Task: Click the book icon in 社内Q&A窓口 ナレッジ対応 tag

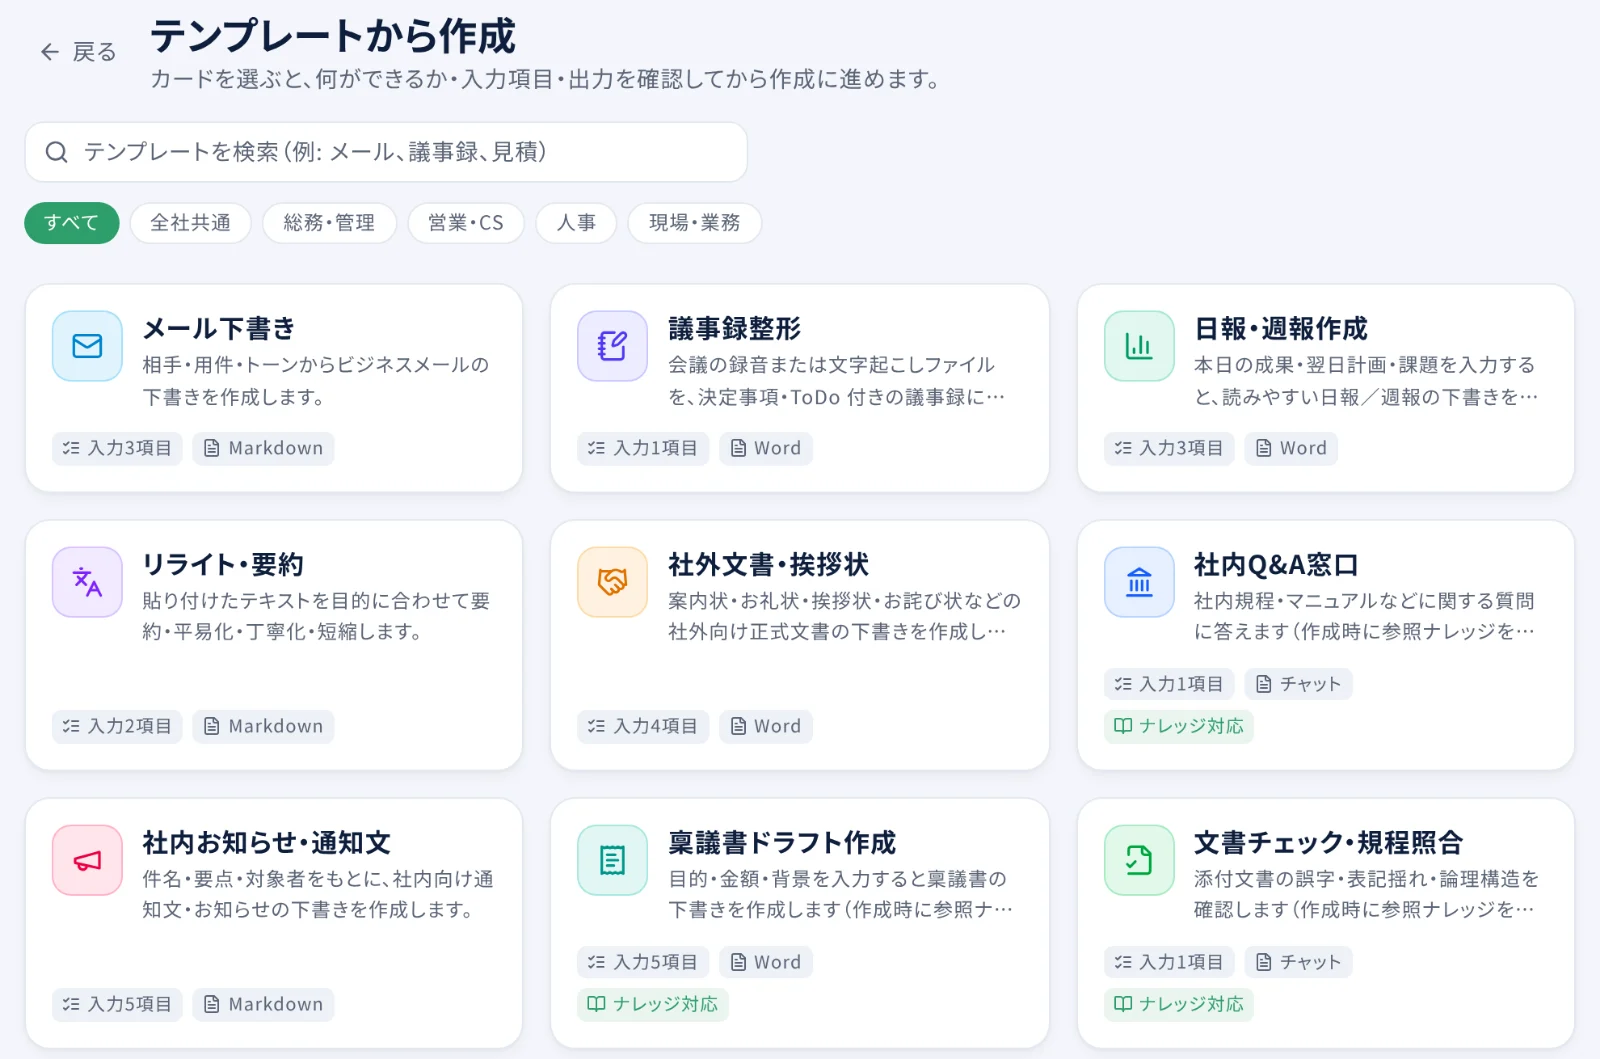Action: click(x=1123, y=726)
